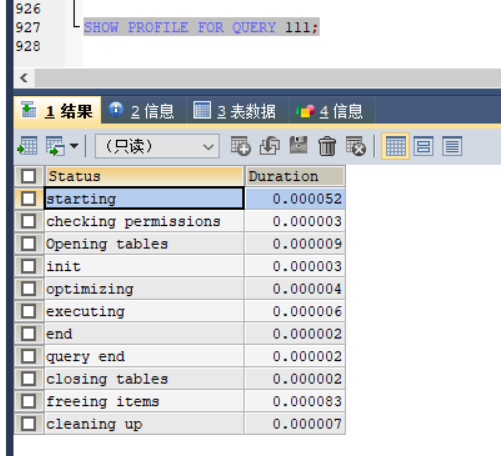Select duration value 0.000004
Viewport: 501px width, 456px height.
[295, 289]
